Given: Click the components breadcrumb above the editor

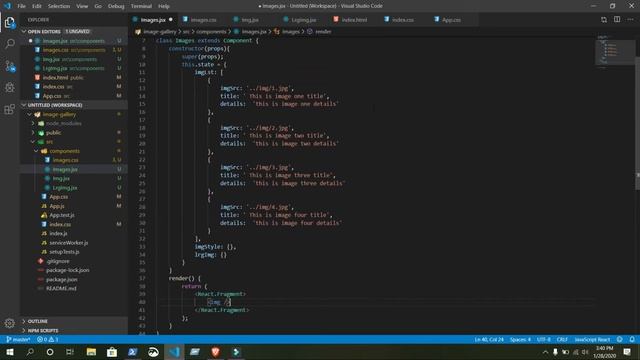Looking at the screenshot, I should 211,31.
